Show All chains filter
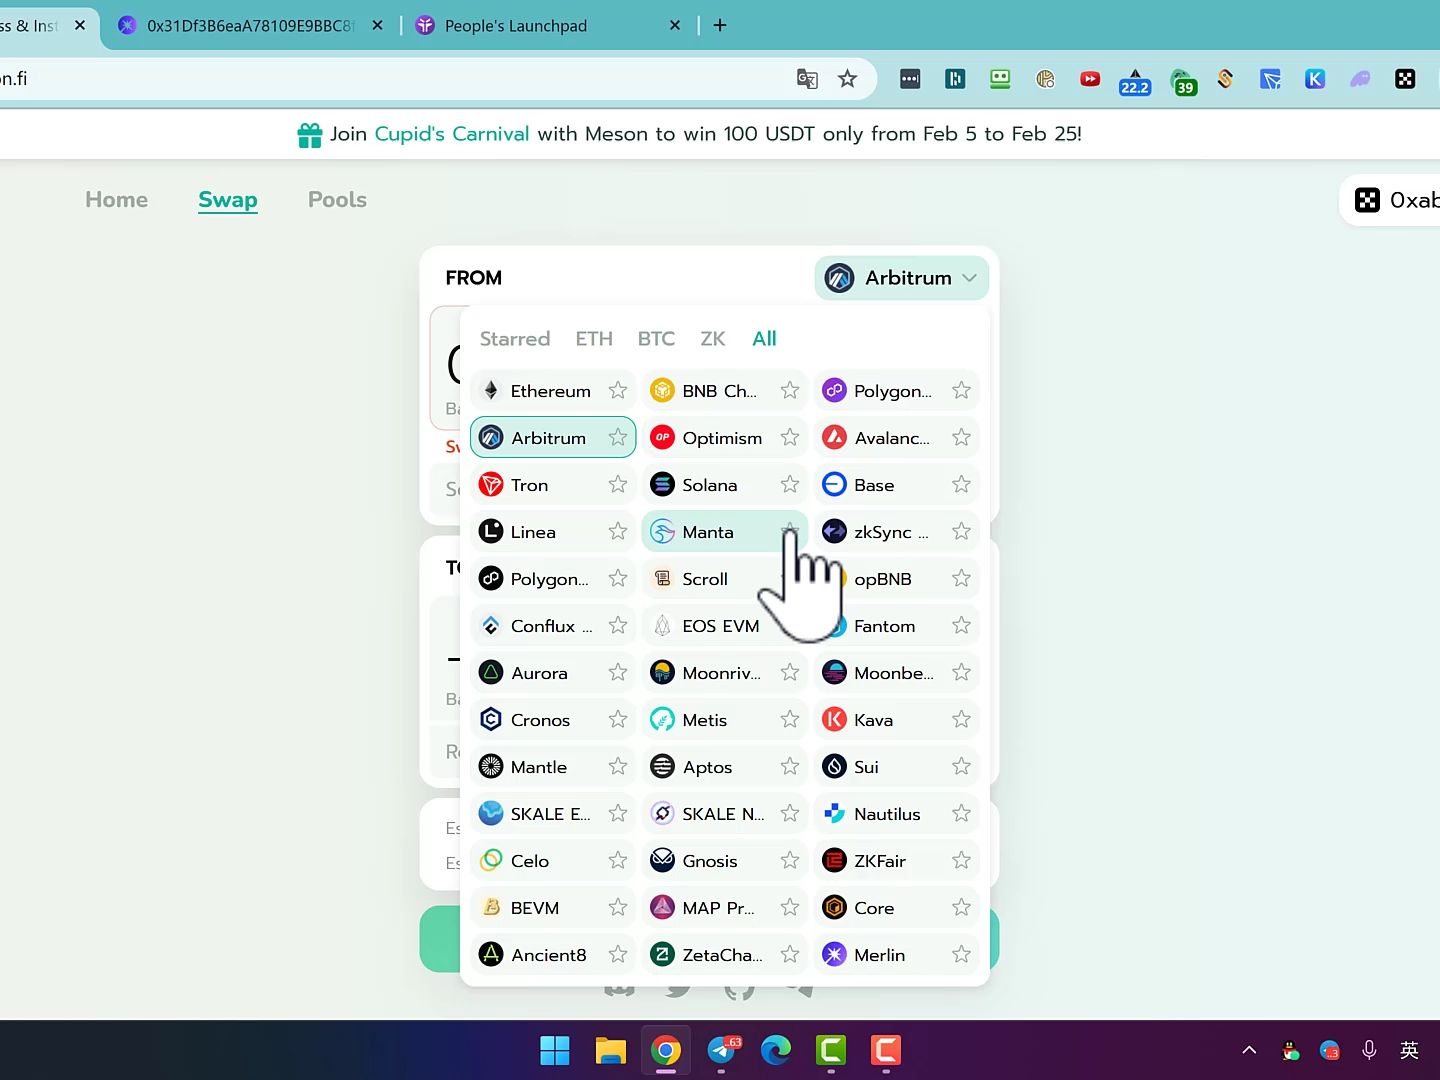The height and width of the screenshot is (1080, 1440). (x=764, y=339)
